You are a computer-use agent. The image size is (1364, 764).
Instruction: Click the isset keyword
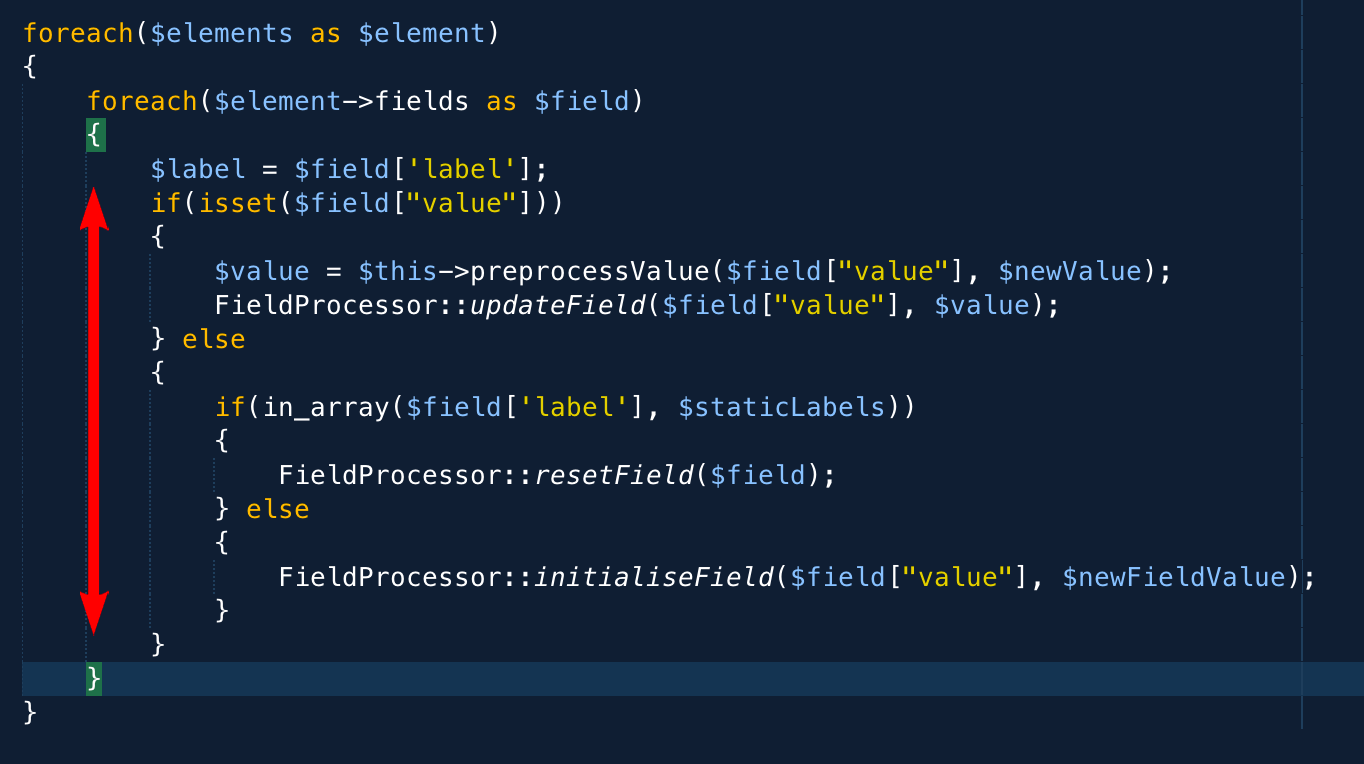tap(238, 203)
